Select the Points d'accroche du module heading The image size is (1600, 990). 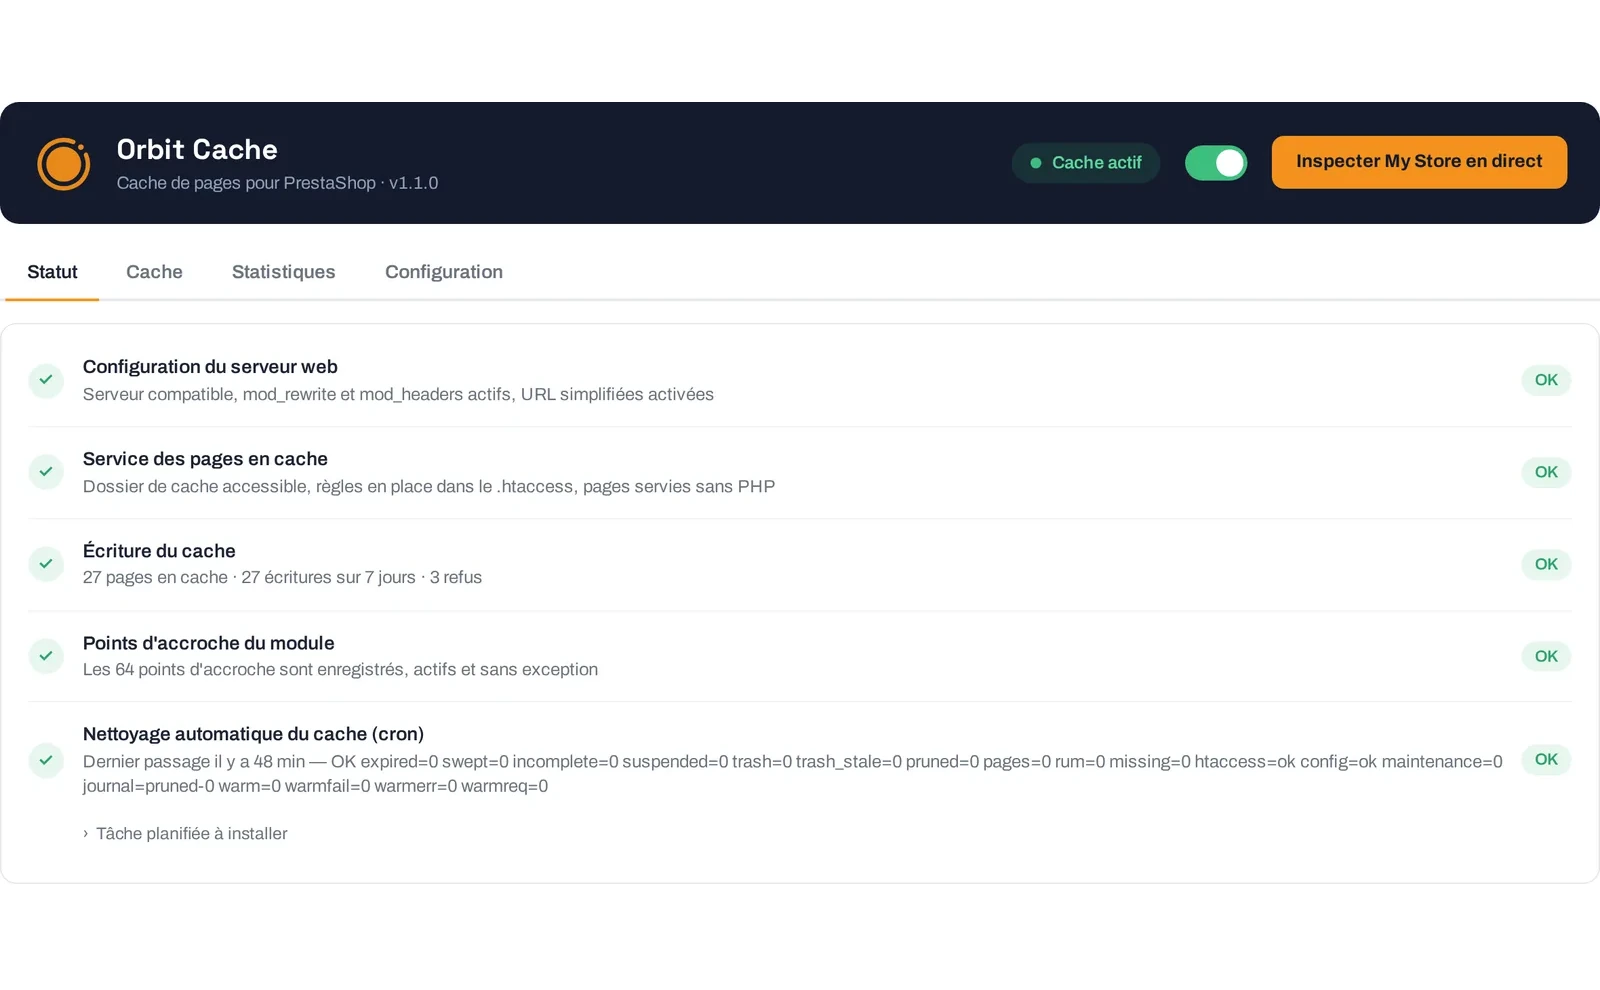click(208, 643)
